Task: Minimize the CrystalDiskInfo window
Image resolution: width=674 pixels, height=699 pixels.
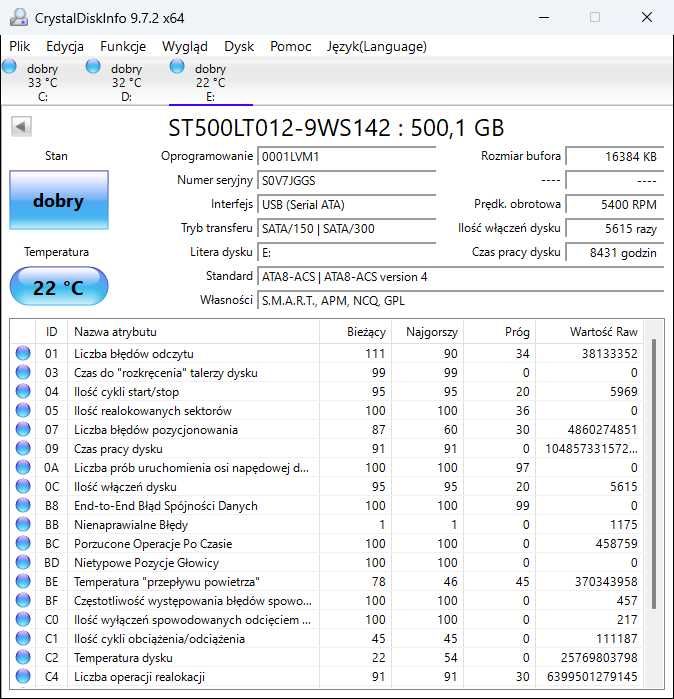Action: pos(543,18)
